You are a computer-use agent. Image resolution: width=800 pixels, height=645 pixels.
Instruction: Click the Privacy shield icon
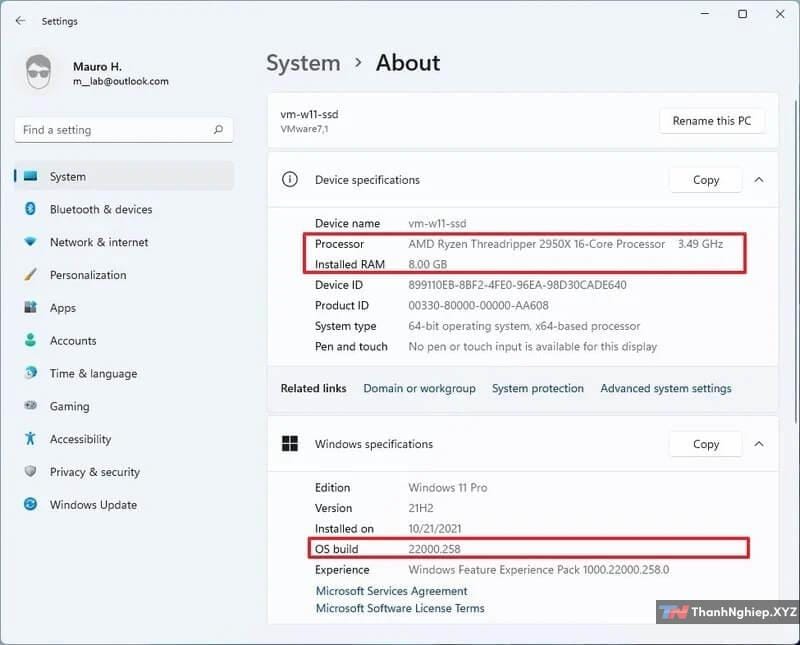click(x=31, y=472)
